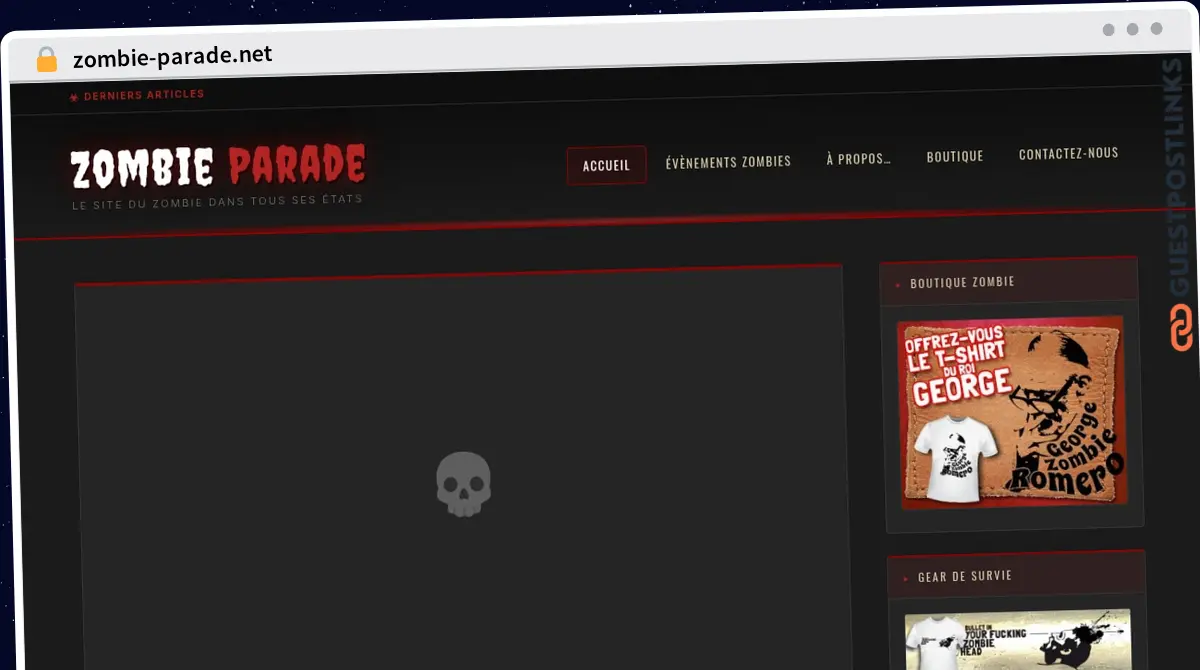Click the orange chain-link Guestpostlinks icon
This screenshot has height=670, width=1200.
pyautogui.click(x=1181, y=329)
